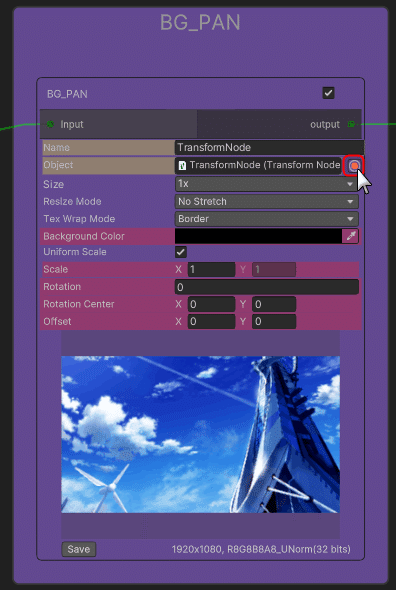This screenshot has height=590, width=396.
Task: Open the black Background Color swatch
Action: coord(259,236)
